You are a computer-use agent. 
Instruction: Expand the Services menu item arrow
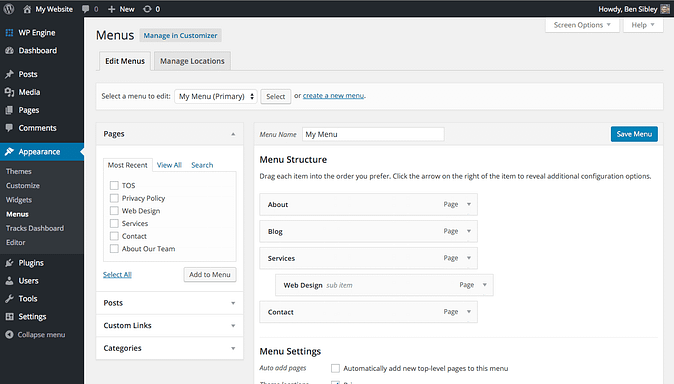click(x=469, y=258)
